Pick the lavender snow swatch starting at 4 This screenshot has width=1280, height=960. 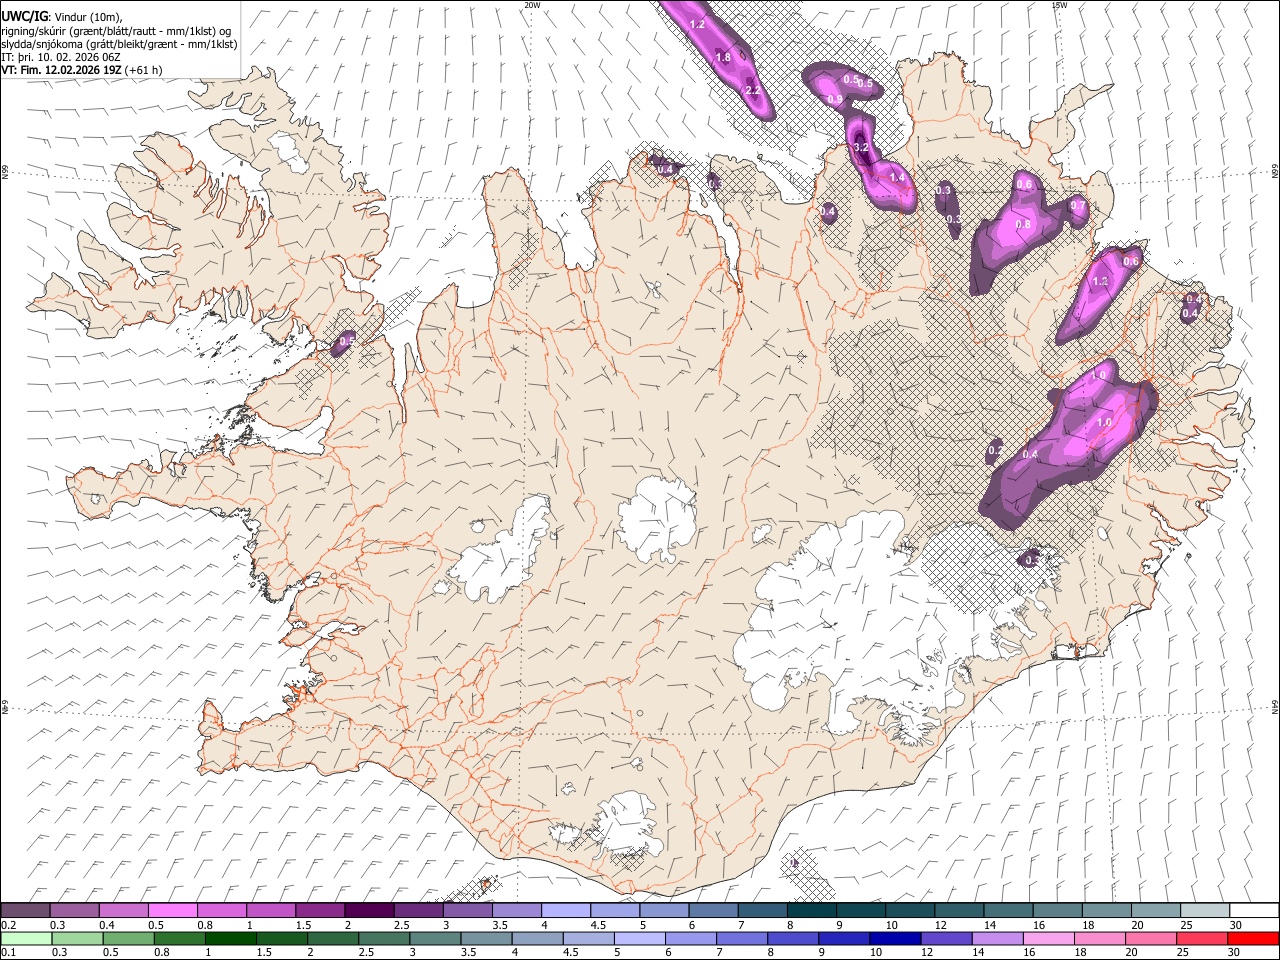565,911
